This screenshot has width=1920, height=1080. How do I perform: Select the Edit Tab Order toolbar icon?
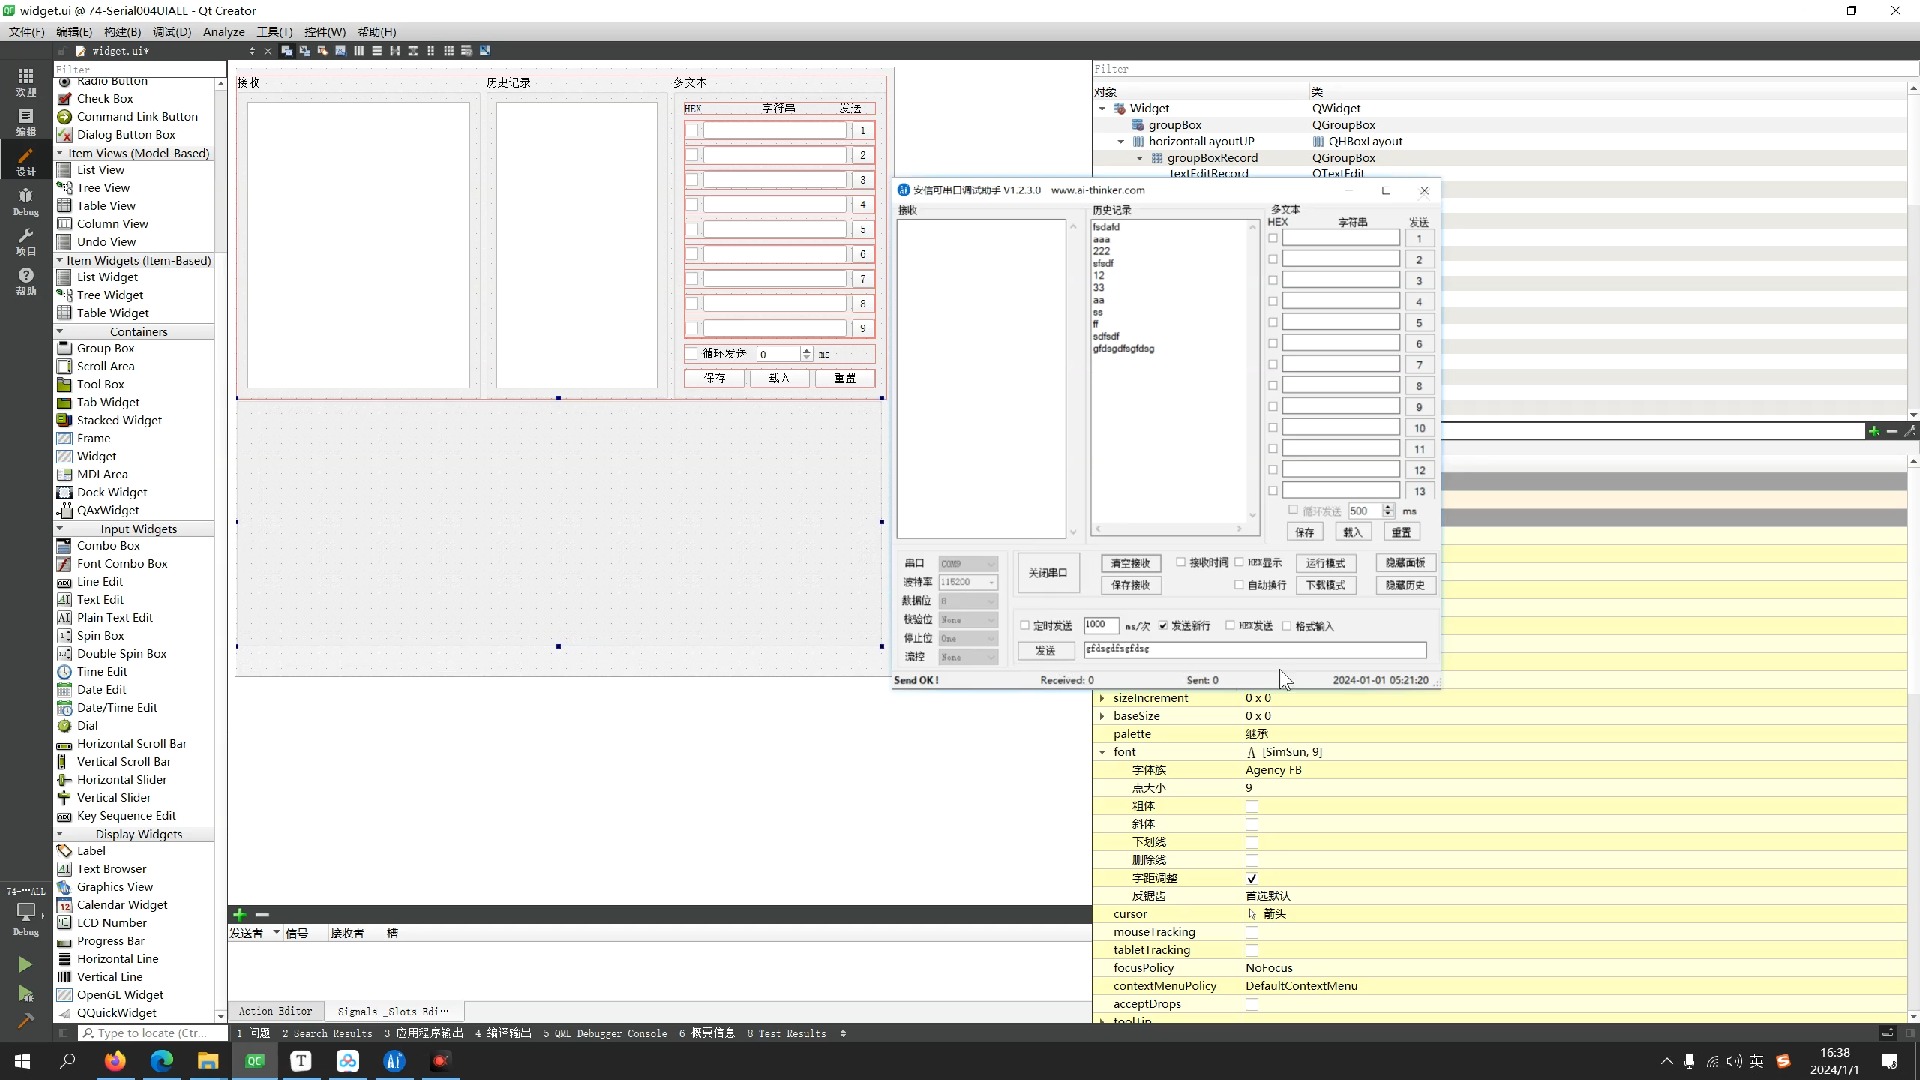coord(341,50)
